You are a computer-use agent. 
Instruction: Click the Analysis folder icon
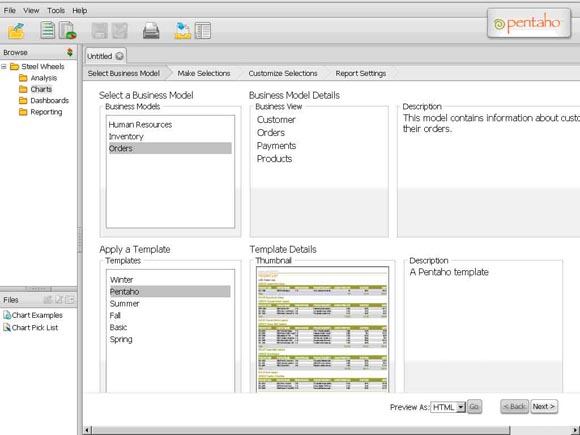[23, 78]
